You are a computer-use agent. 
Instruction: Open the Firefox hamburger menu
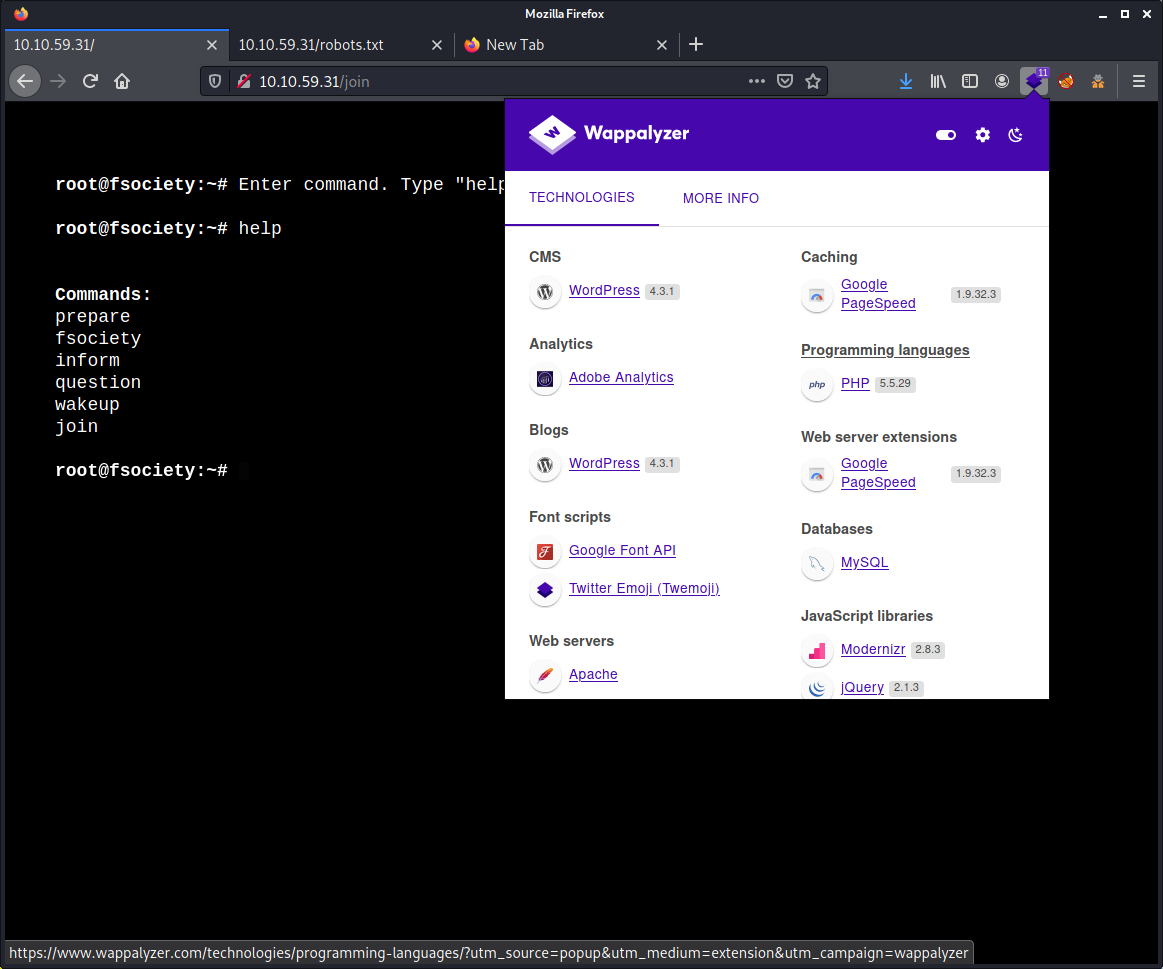point(1139,82)
